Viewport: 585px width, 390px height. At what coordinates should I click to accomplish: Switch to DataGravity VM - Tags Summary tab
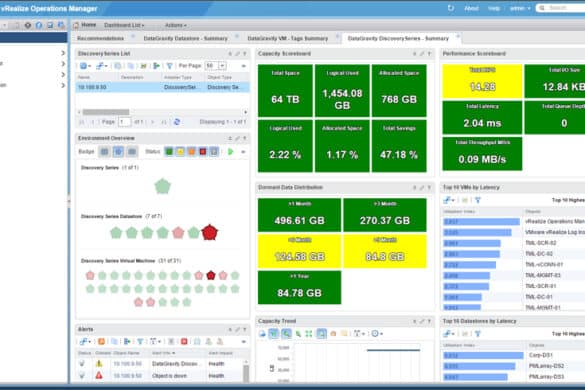(x=288, y=38)
